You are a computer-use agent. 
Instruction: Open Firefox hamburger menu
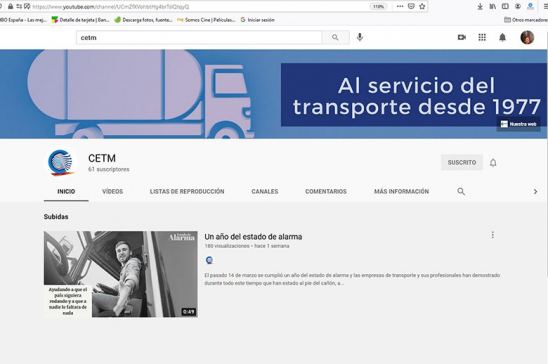click(545, 6)
